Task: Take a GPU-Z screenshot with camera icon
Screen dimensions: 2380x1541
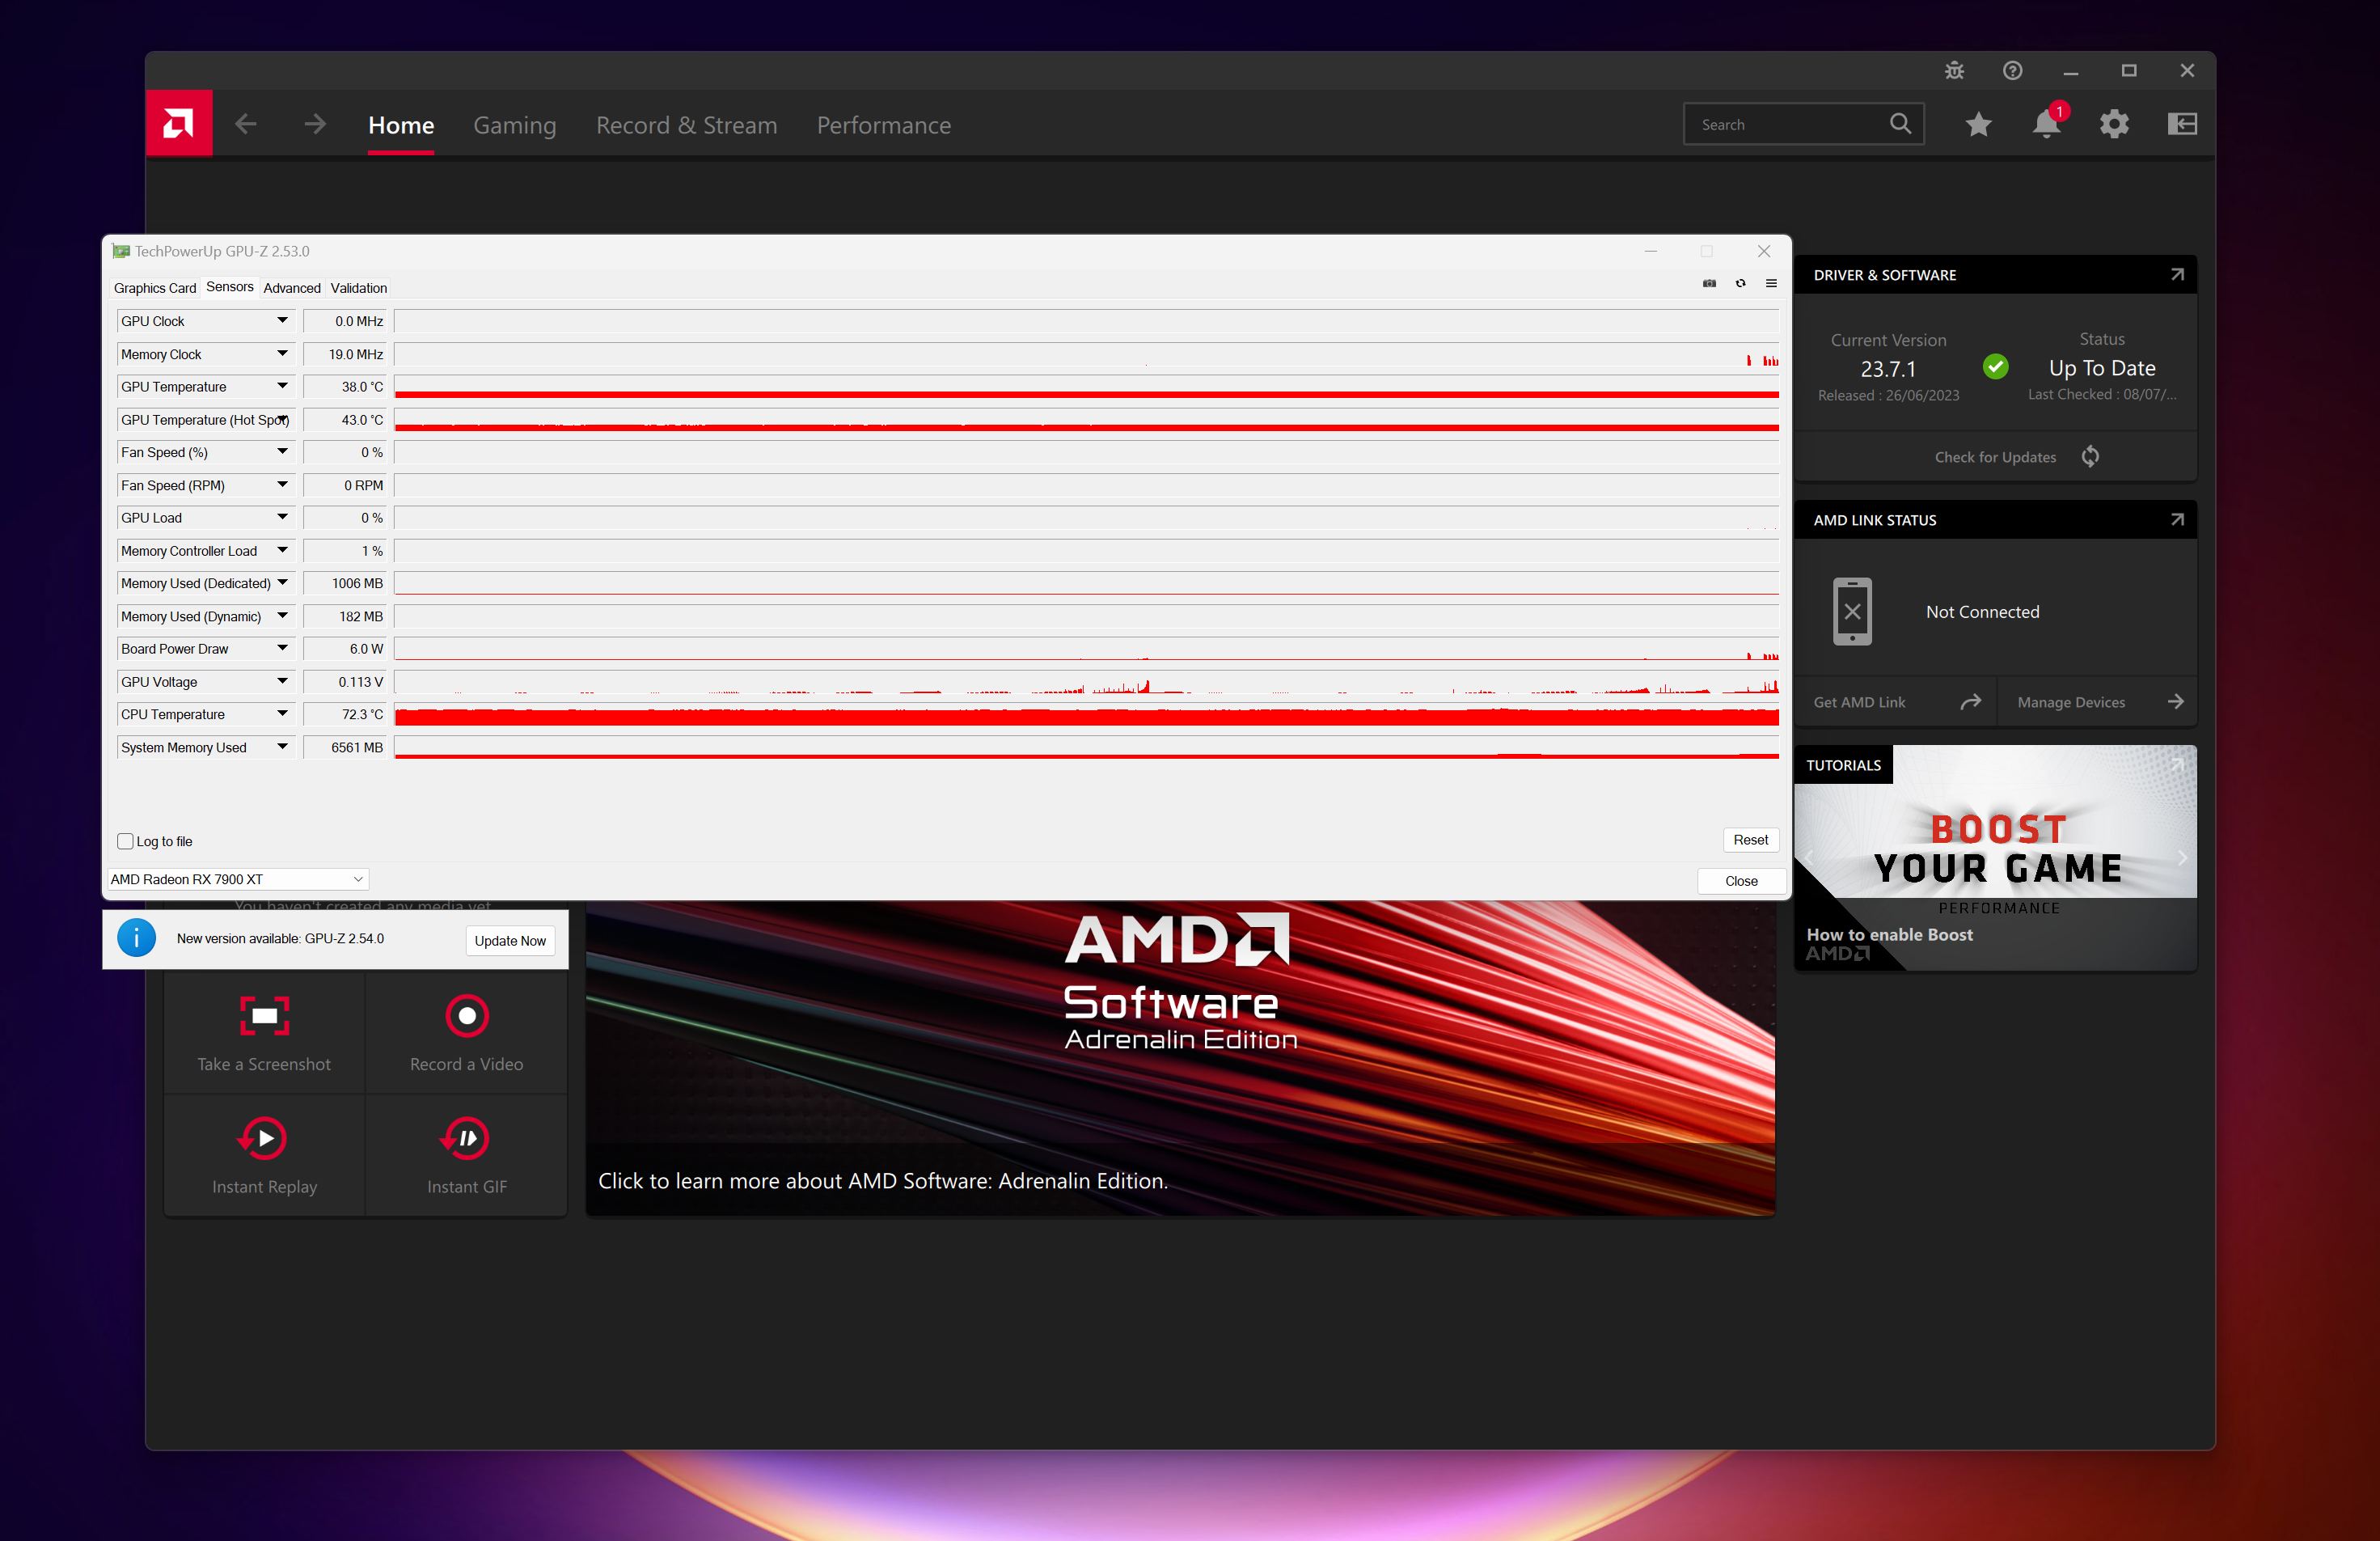Action: (1709, 284)
